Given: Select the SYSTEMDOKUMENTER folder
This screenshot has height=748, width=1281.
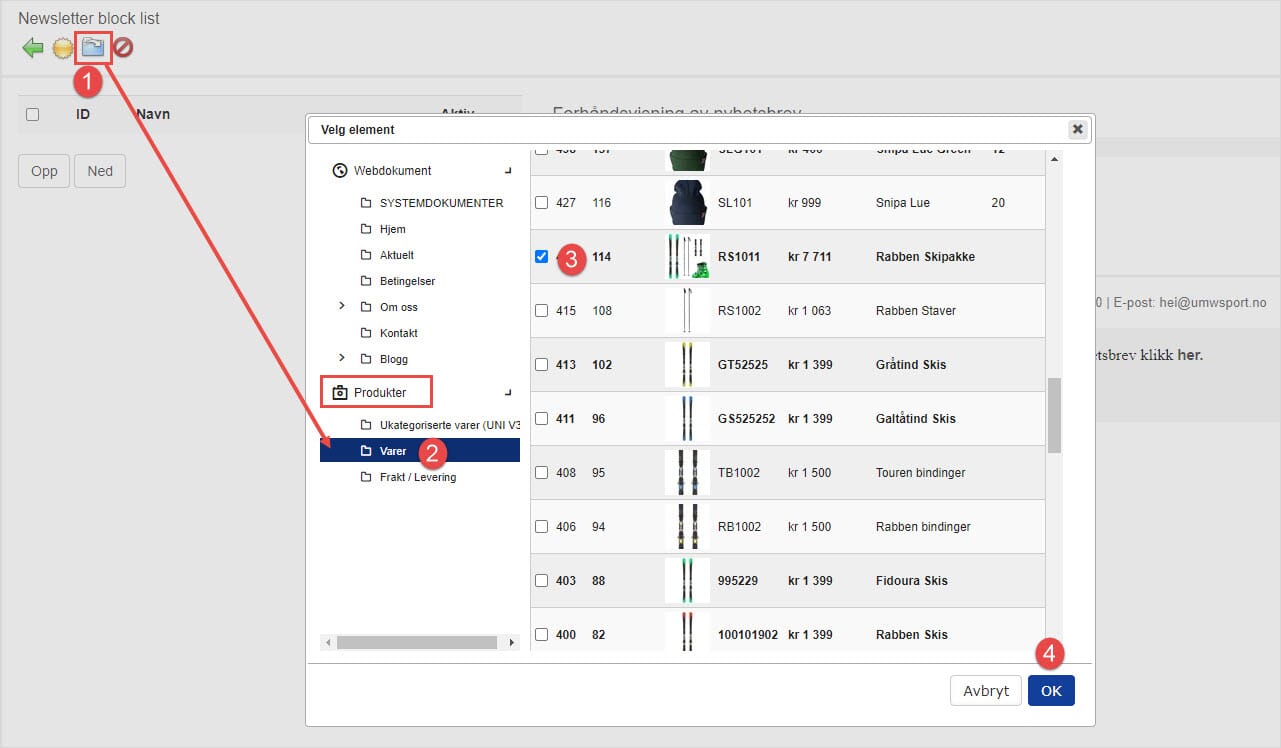Looking at the screenshot, I should [x=441, y=203].
